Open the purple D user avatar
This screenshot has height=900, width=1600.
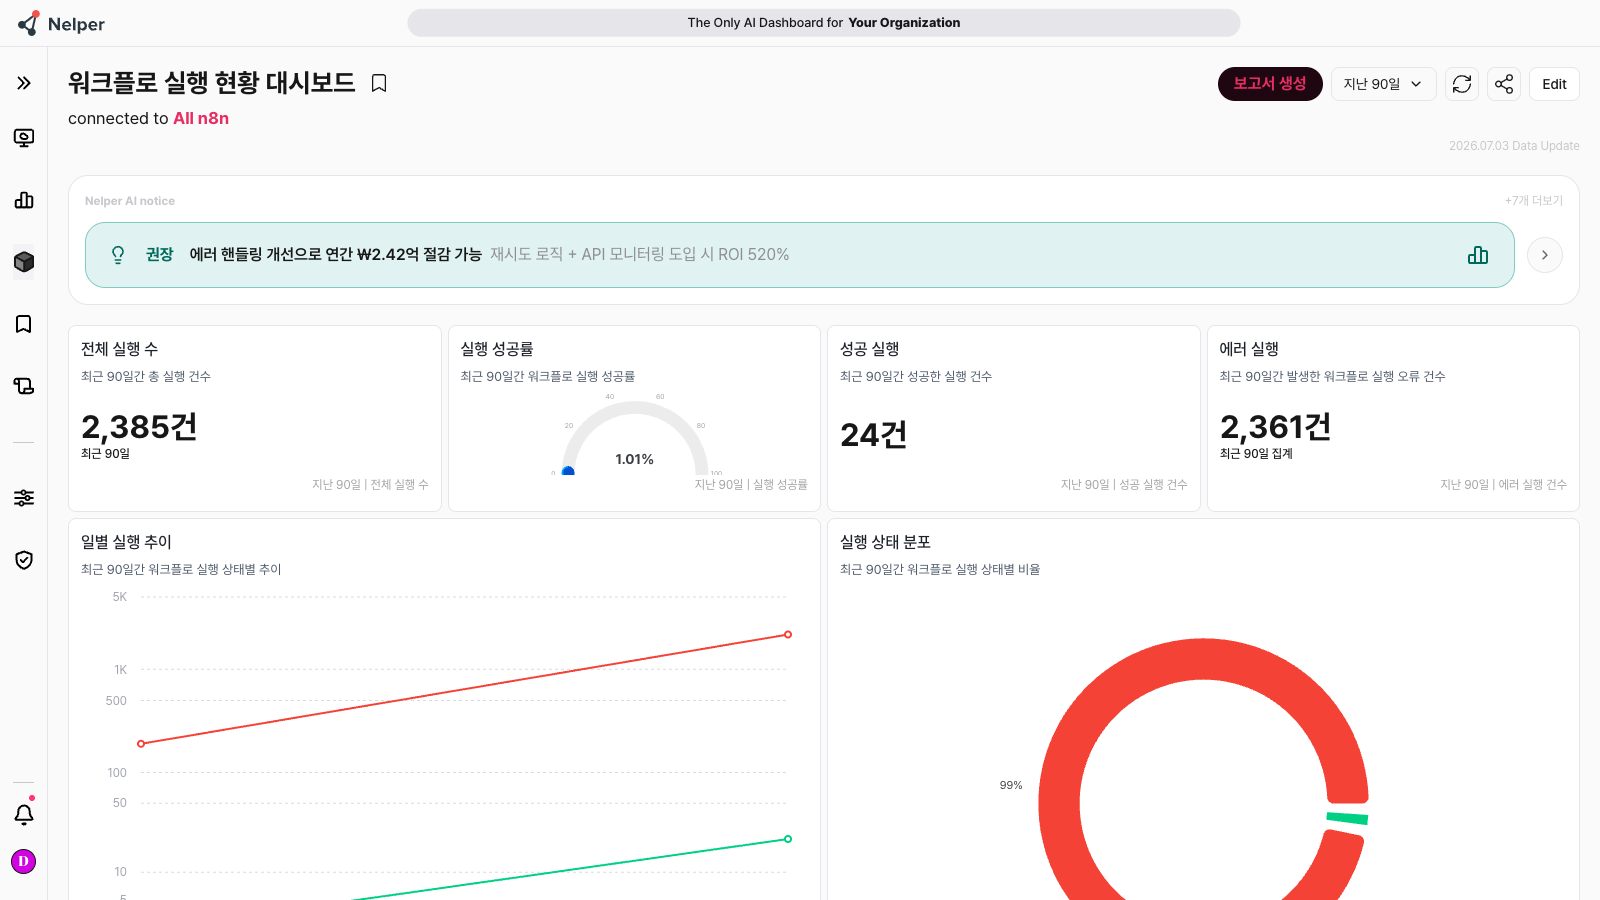(23, 861)
